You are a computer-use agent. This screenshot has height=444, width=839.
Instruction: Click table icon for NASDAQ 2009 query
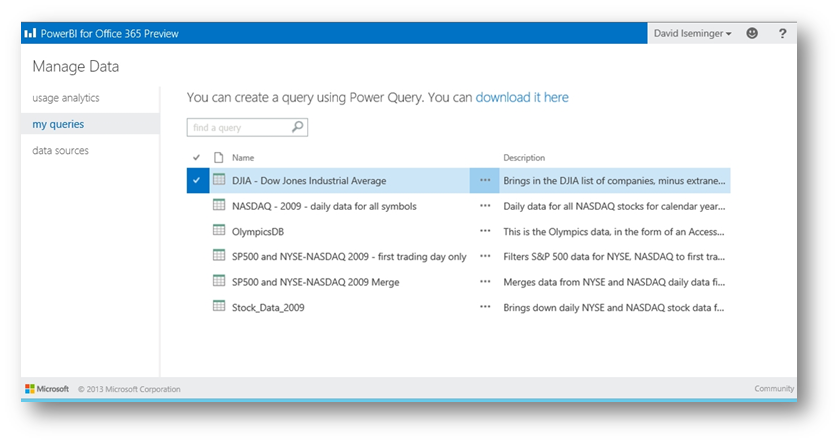click(x=219, y=205)
